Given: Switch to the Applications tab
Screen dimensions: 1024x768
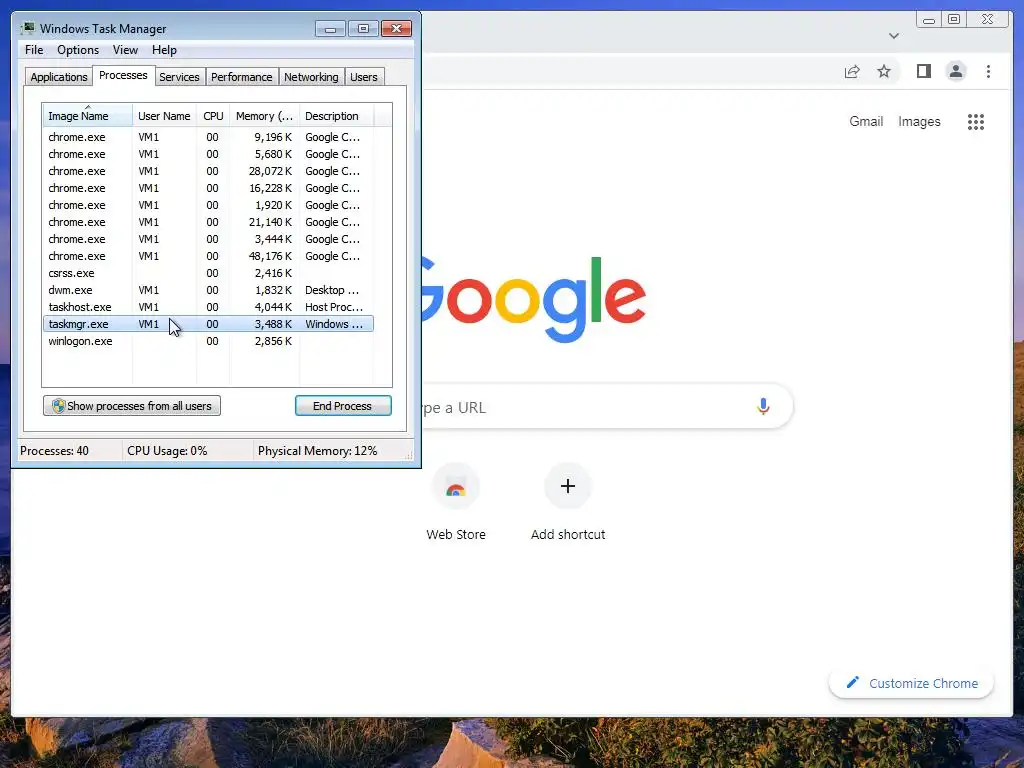Looking at the screenshot, I should pos(59,77).
